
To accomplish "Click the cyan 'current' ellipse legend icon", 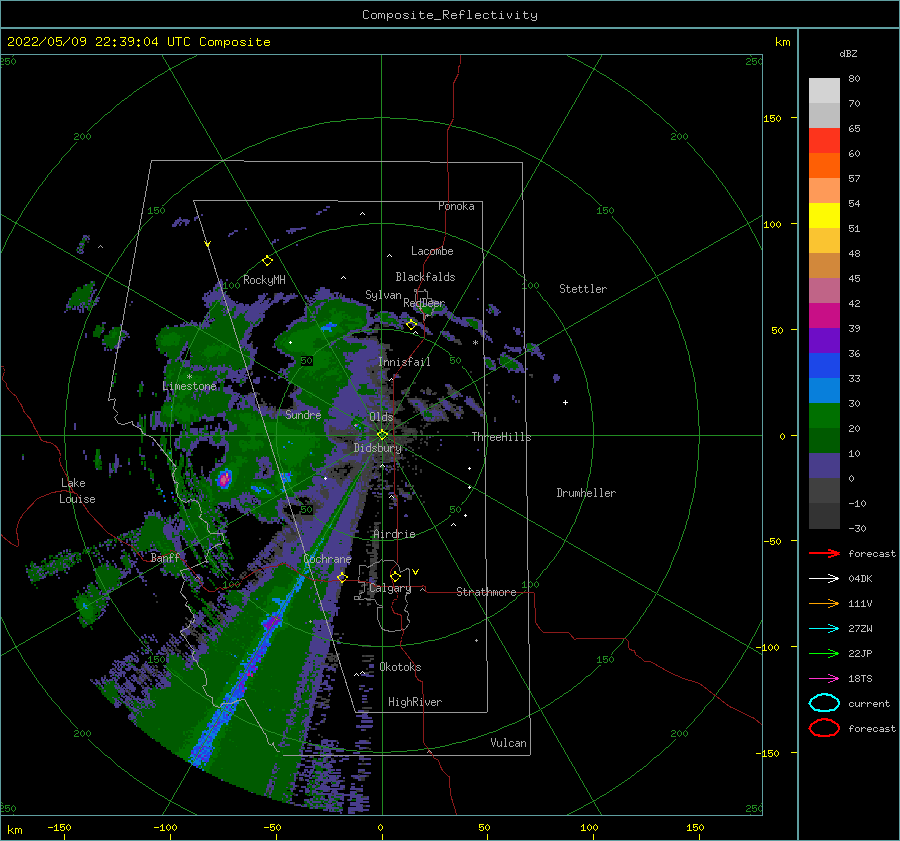I will (x=824, y=703).
